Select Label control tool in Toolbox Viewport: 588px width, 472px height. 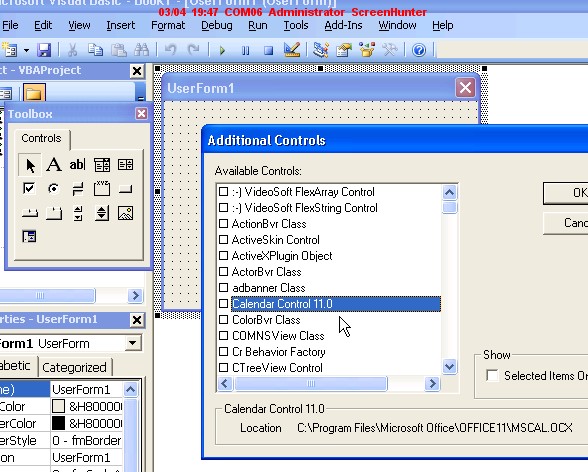click(x=54, y=165)
